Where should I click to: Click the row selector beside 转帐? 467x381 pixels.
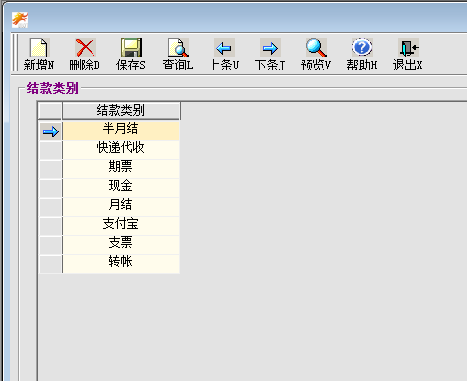(x=50, y=264)
